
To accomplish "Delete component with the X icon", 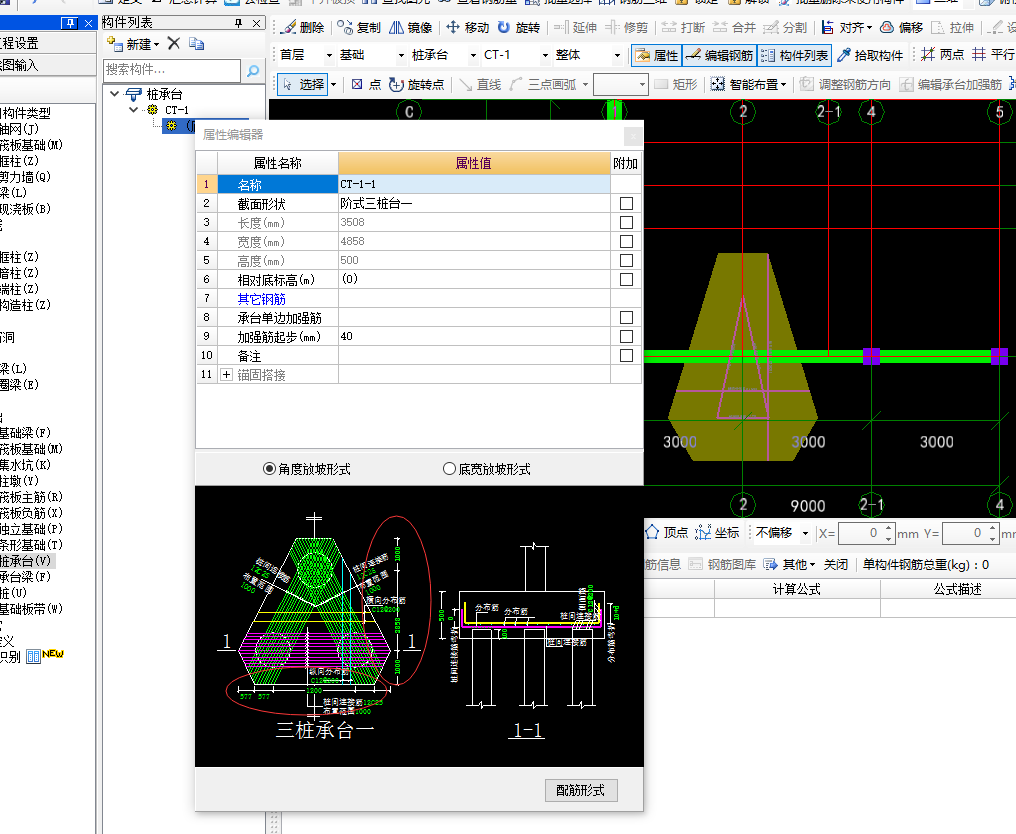I will click(174, 43).
